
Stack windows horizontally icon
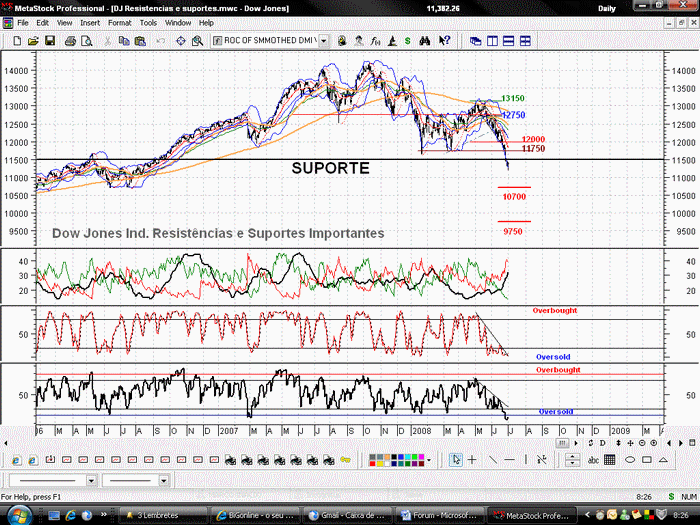tap(508, 41)
